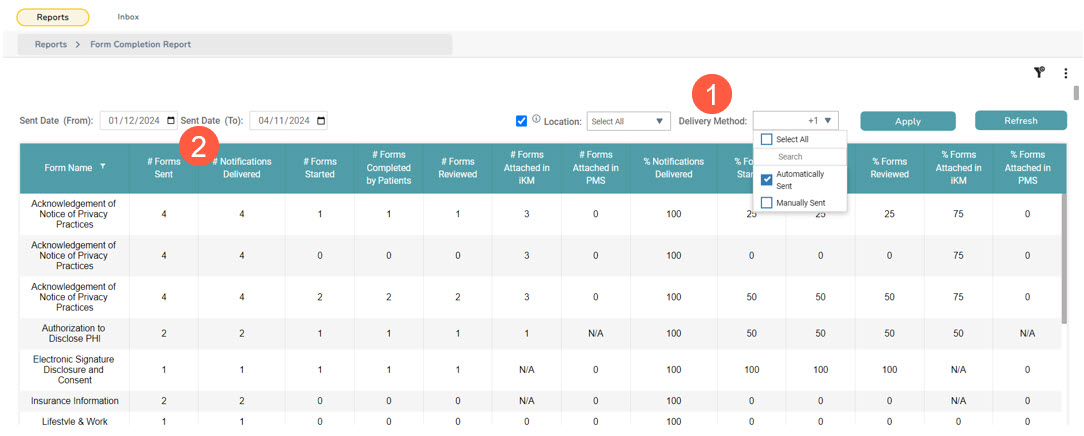1084x436 pixels.
Task: Open calendar picker for Sent Date From
Action: point(171,121)
